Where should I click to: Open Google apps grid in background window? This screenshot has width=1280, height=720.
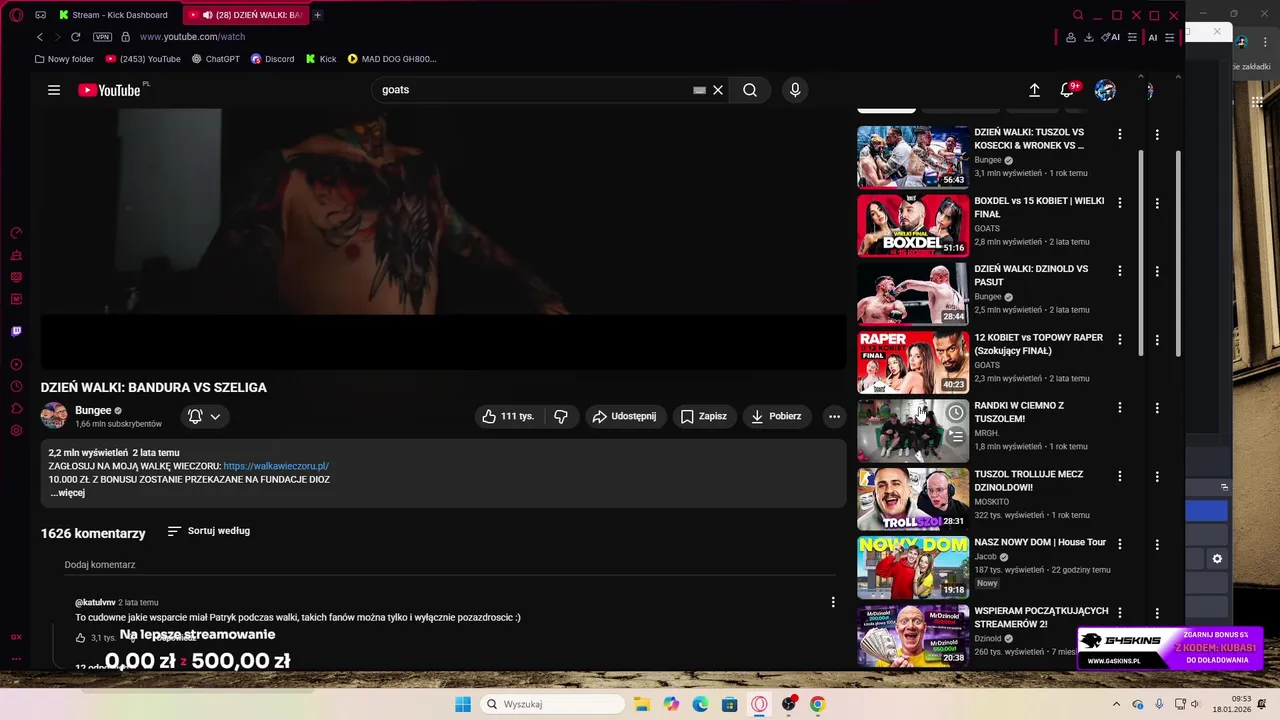pyautogui.click(x=1257, y=102)
